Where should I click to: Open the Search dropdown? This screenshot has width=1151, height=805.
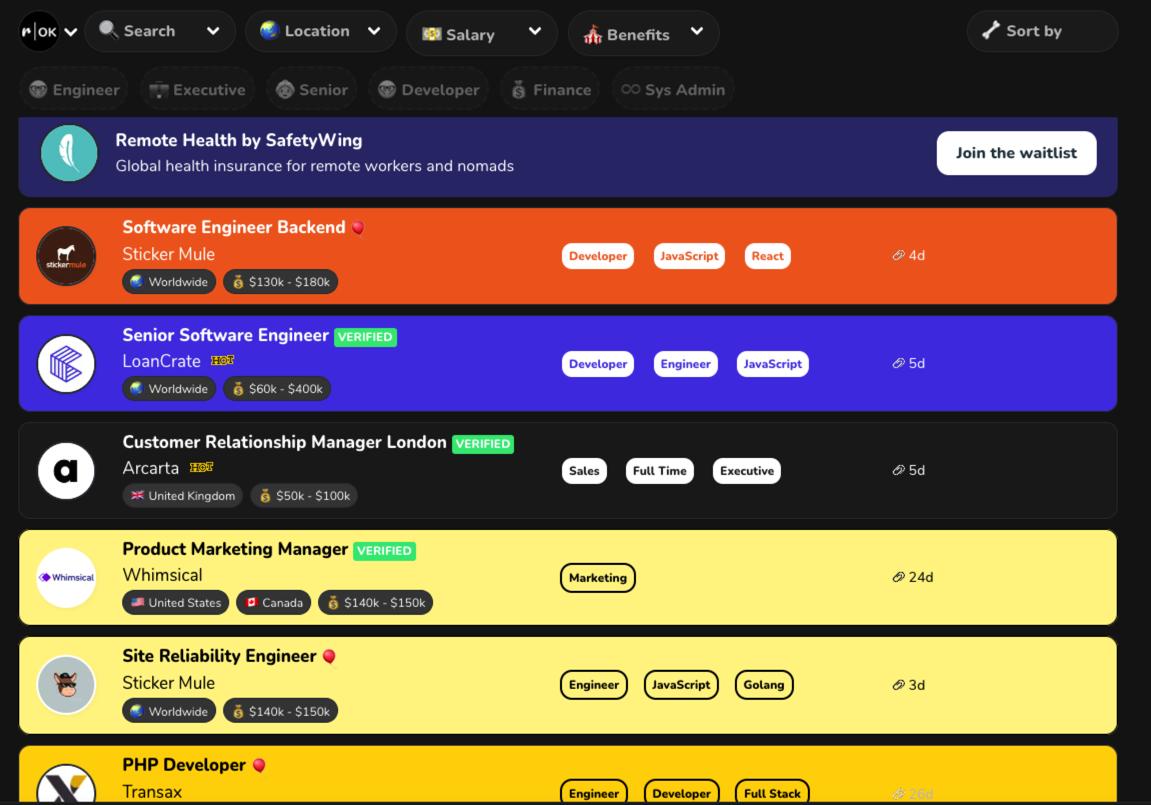160,32
